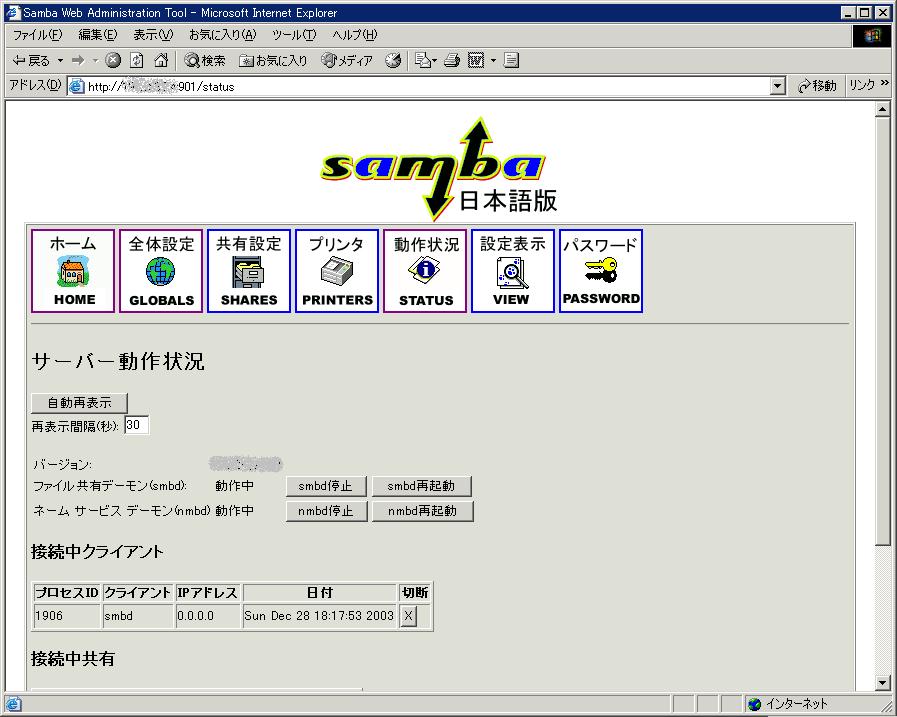Click the Internet Explorer title bar icon

pyautogui.click(x=13, y=12)
